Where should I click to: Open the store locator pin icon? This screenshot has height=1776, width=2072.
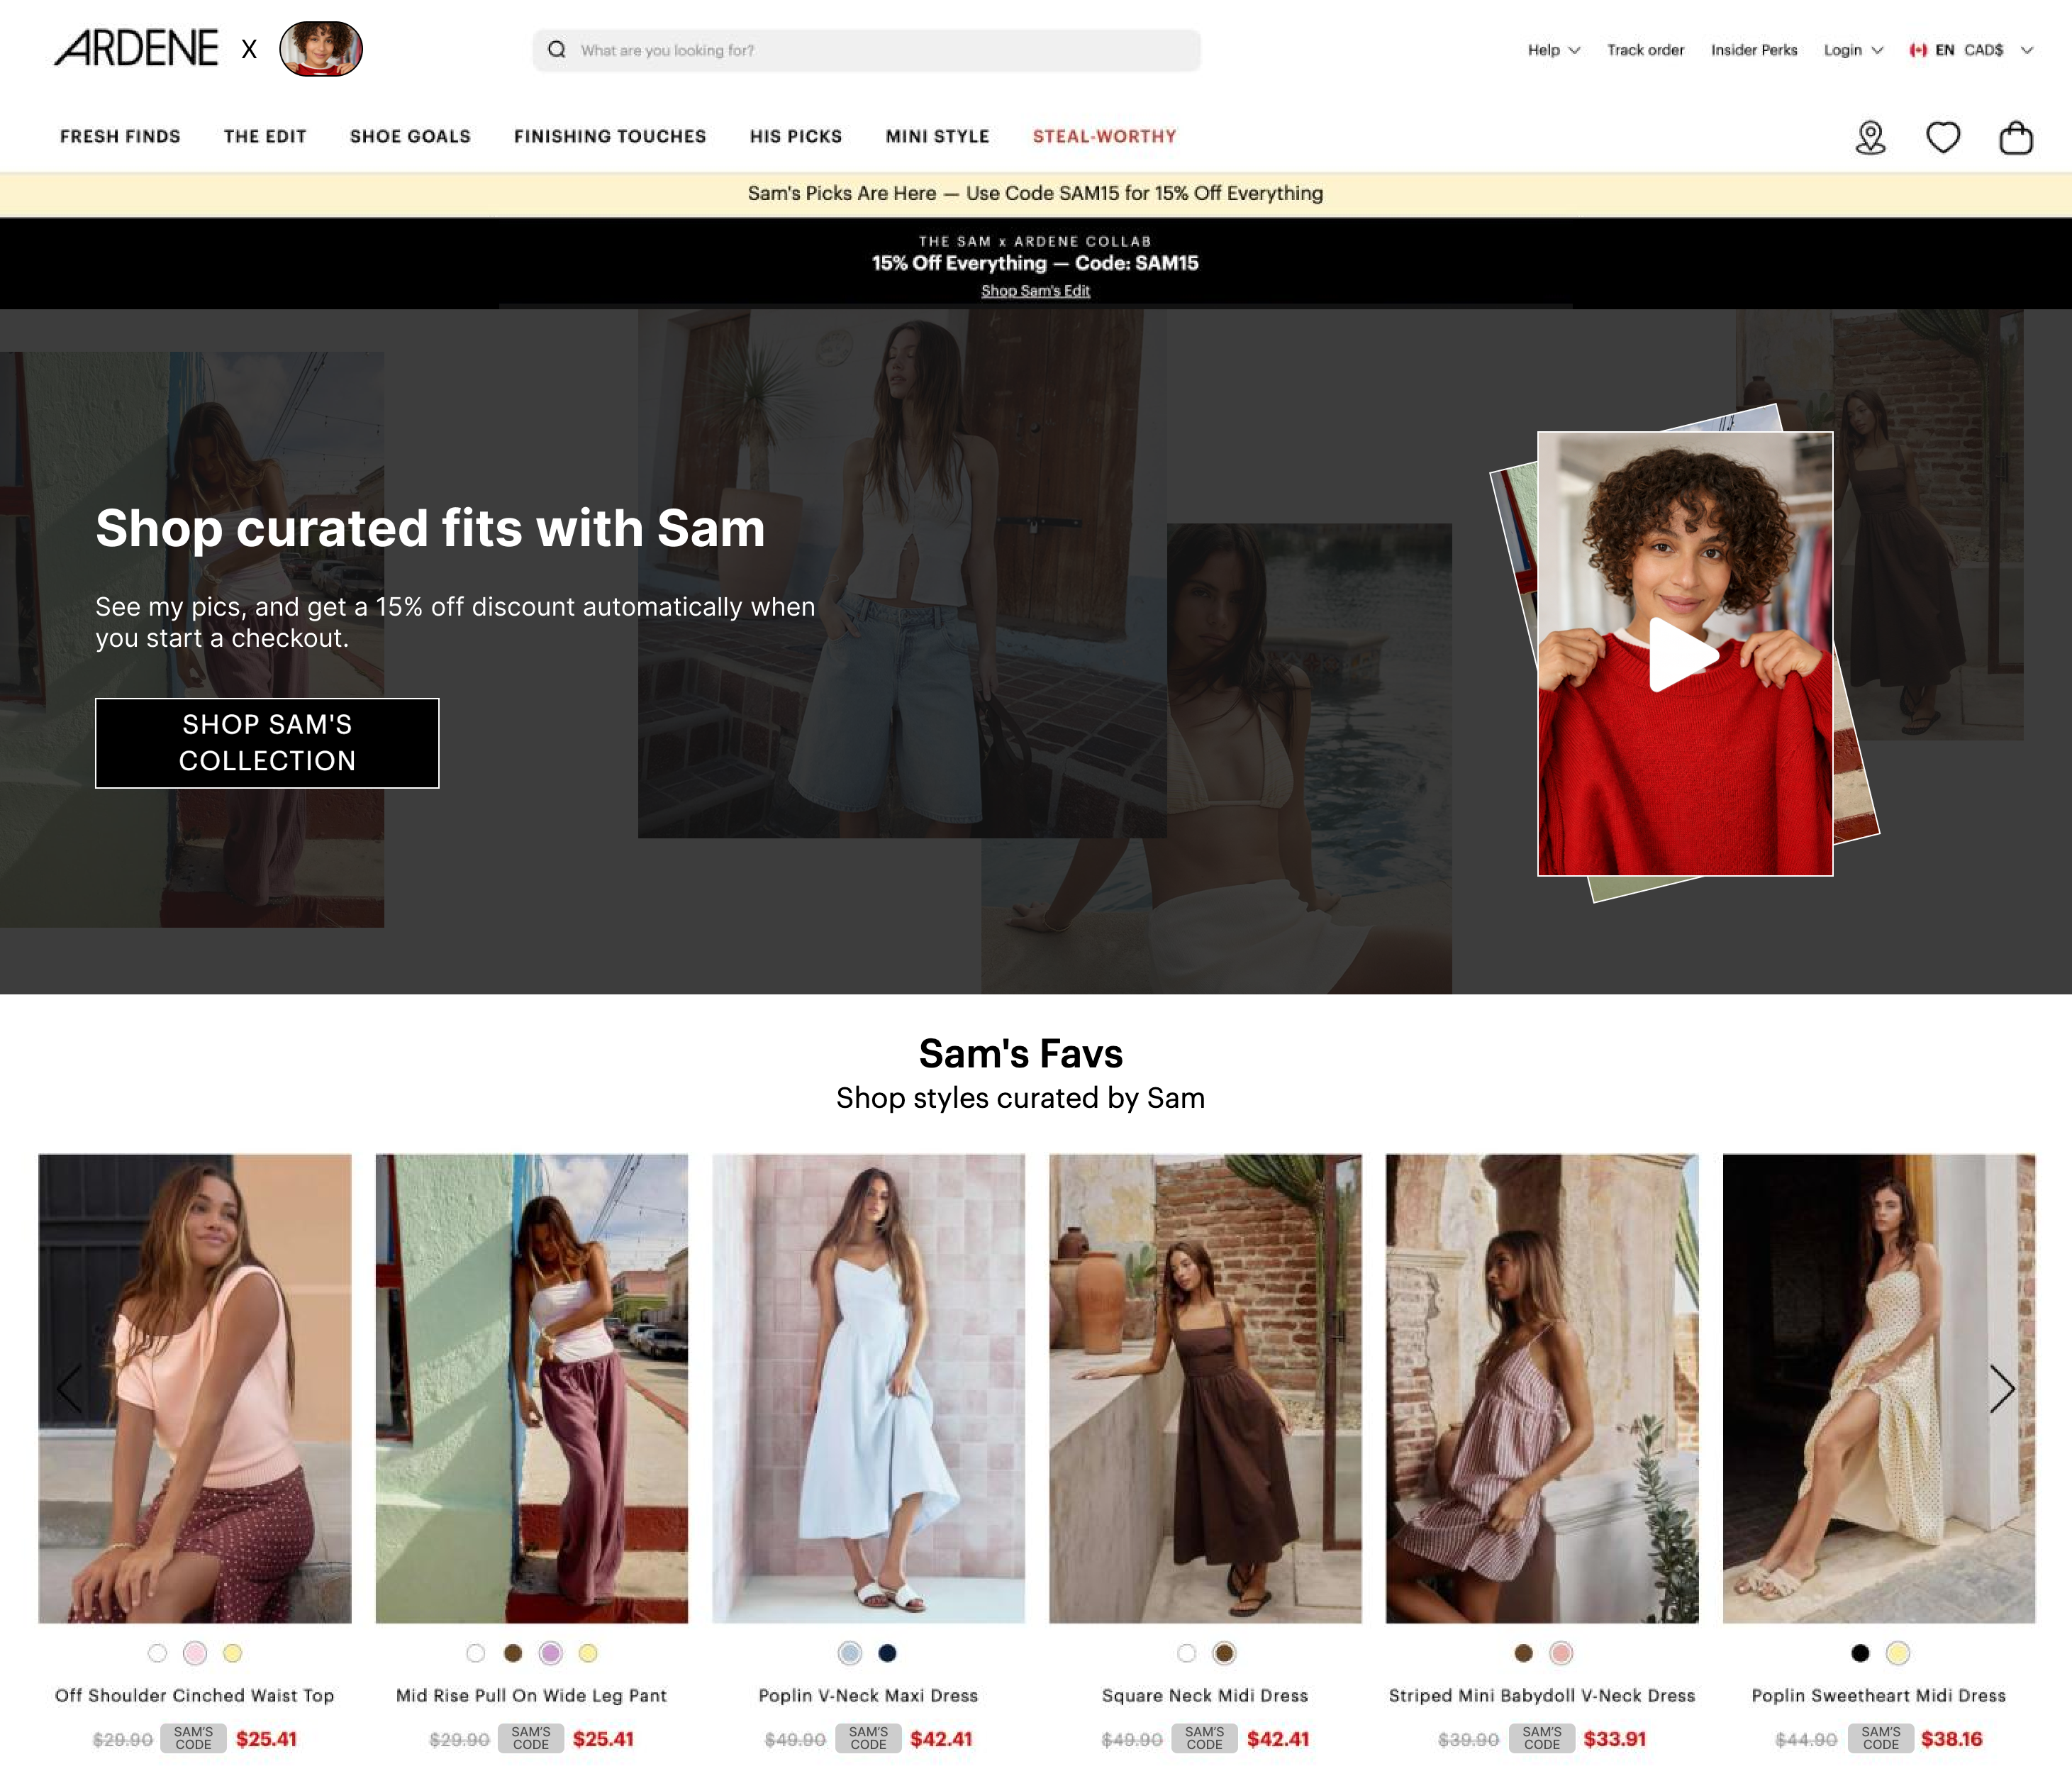pos(1870,137)
